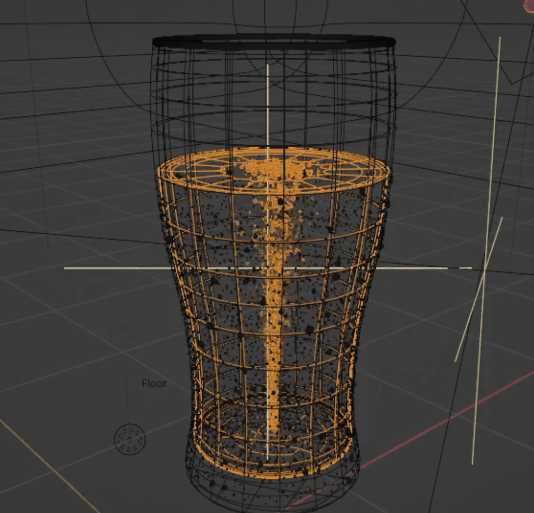Select the orange liquid surface mesh top

coord(273,171)
